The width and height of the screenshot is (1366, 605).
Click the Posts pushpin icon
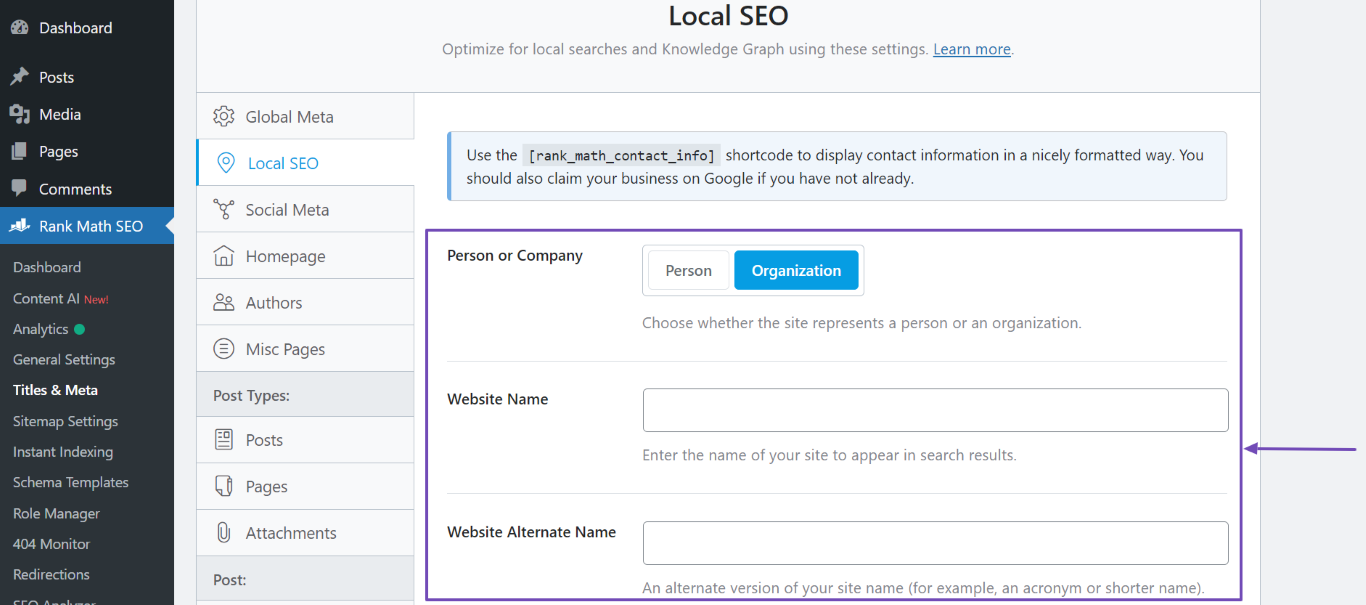click(19, 77)
